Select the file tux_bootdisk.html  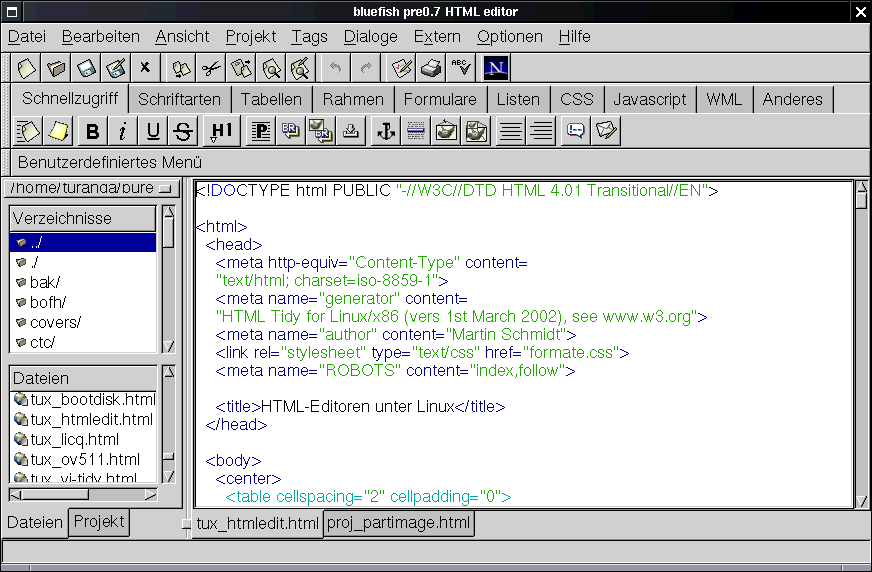coord(85,400)
